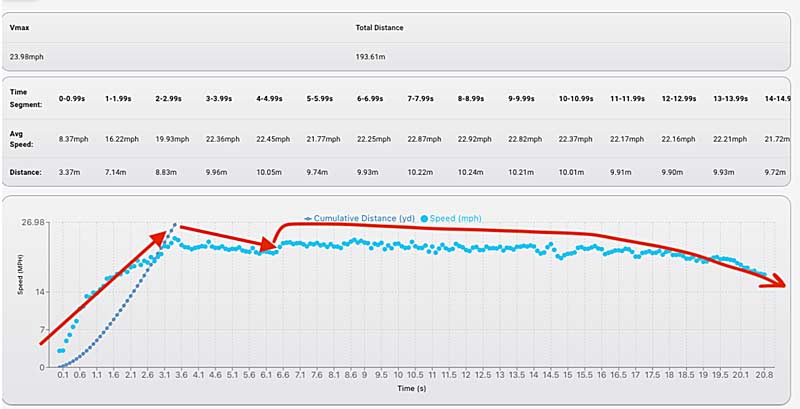Select the 9.90m distance cell
The height and width of the screenshot is (409, 800).
click(672, 172)
